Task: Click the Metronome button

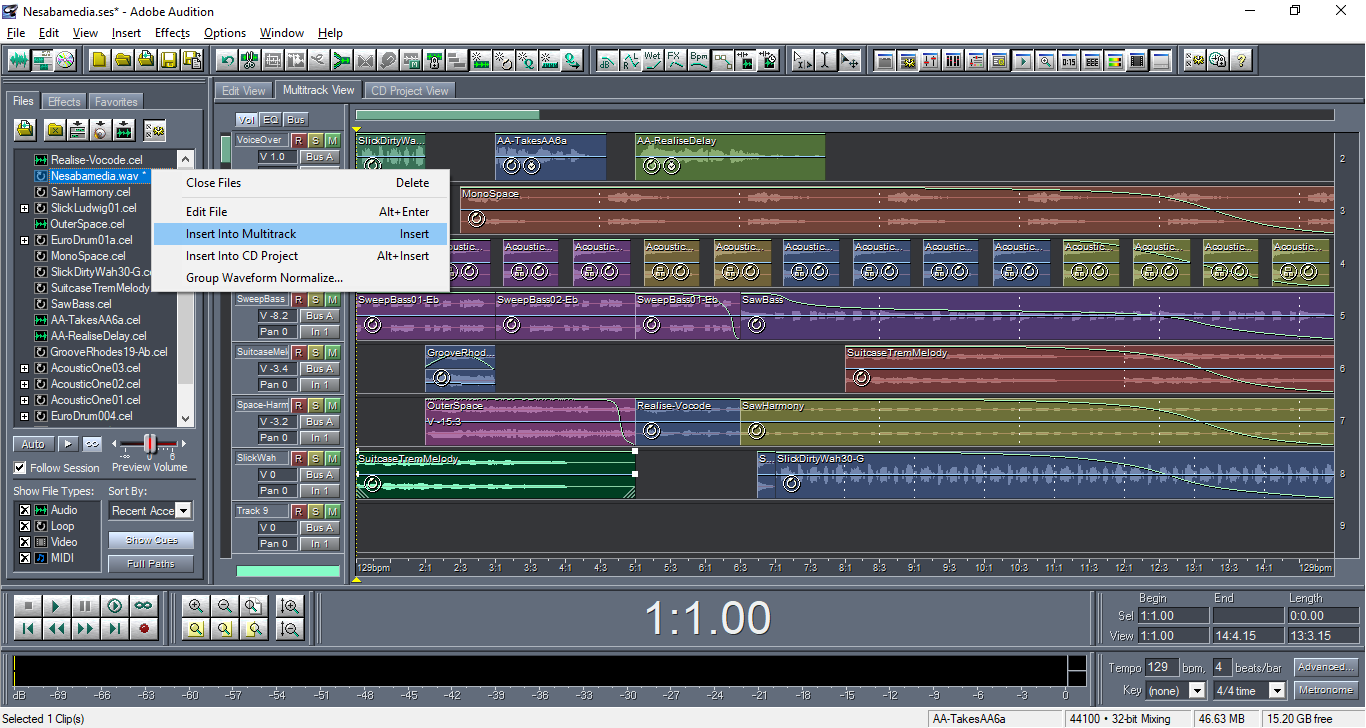Action: pos(1325,690)
